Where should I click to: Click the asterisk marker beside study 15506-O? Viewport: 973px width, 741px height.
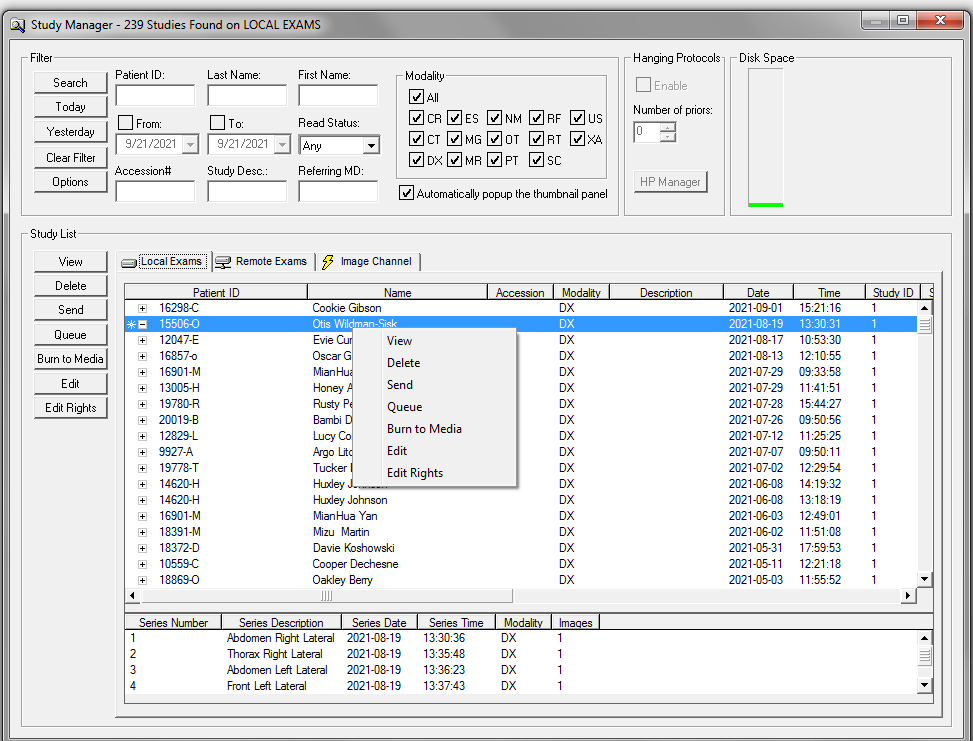131,324
